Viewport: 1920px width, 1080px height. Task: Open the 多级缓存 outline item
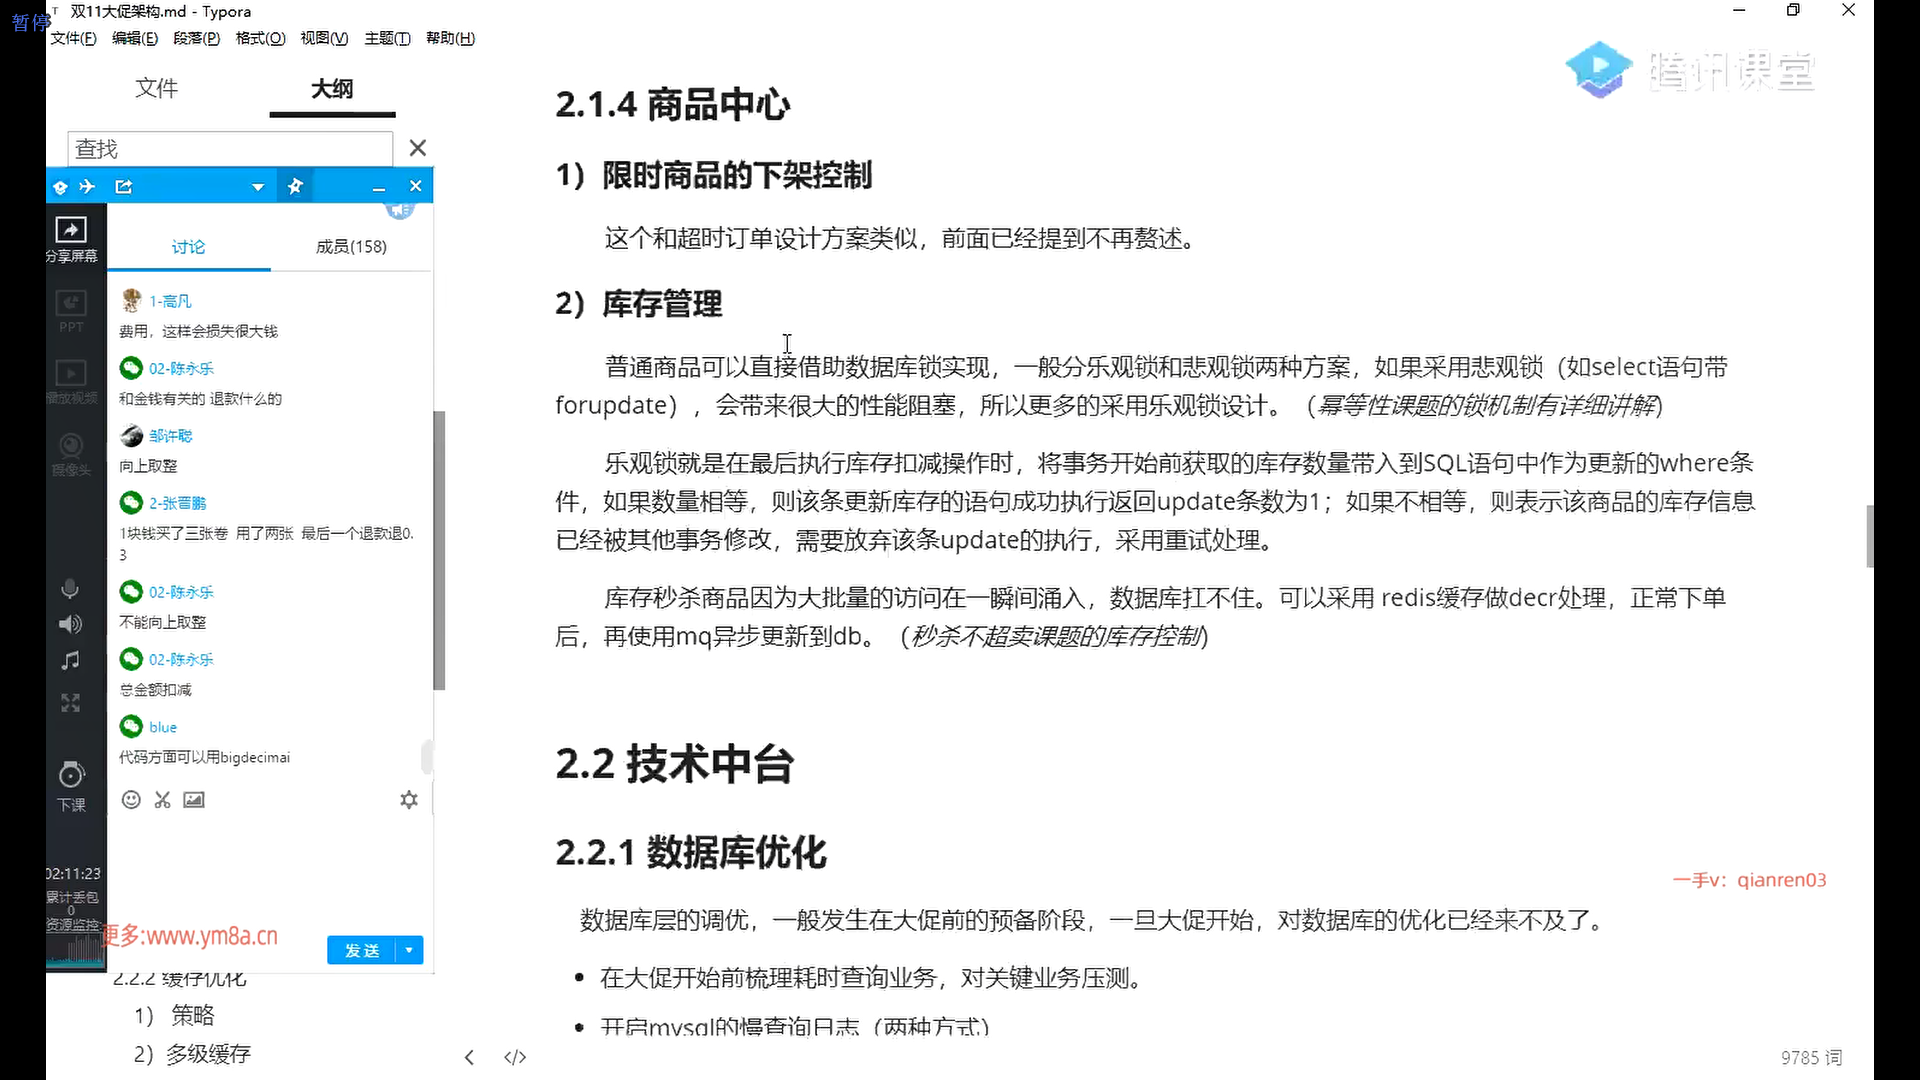(208, 1054)
